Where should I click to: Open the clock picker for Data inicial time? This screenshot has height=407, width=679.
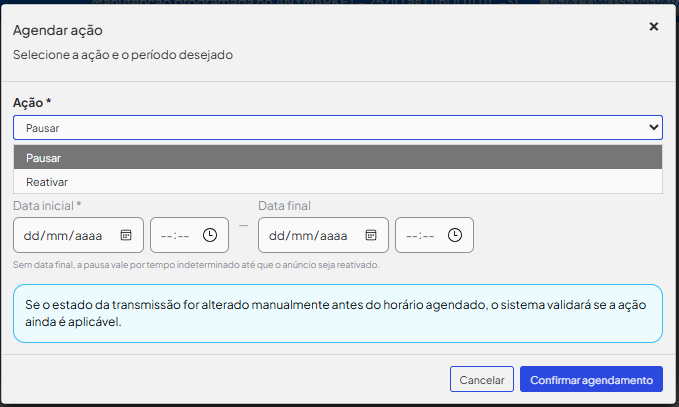[x=210, y=235]
